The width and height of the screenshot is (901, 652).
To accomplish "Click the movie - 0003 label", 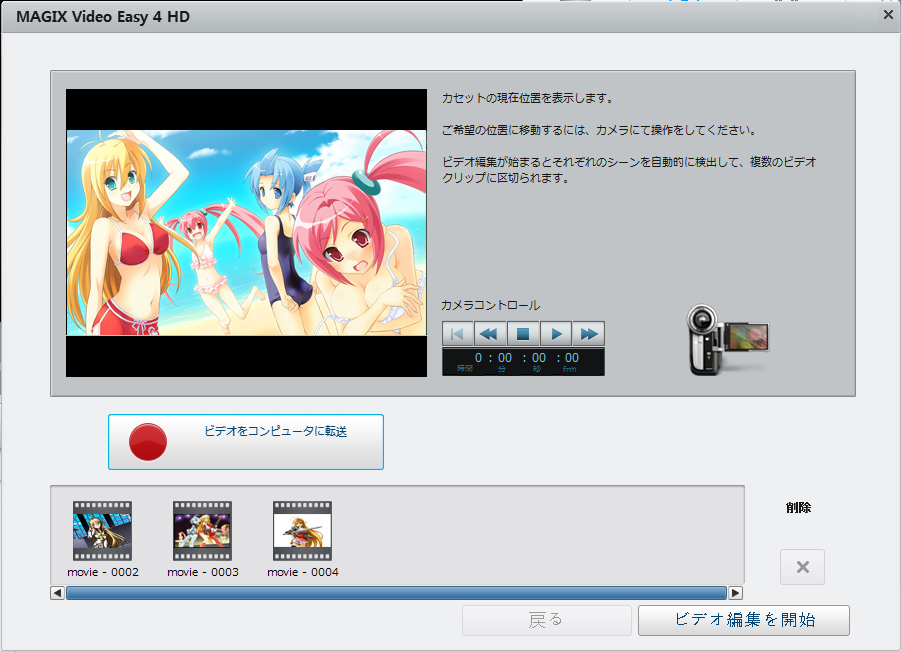I will (x=203, y=572).
